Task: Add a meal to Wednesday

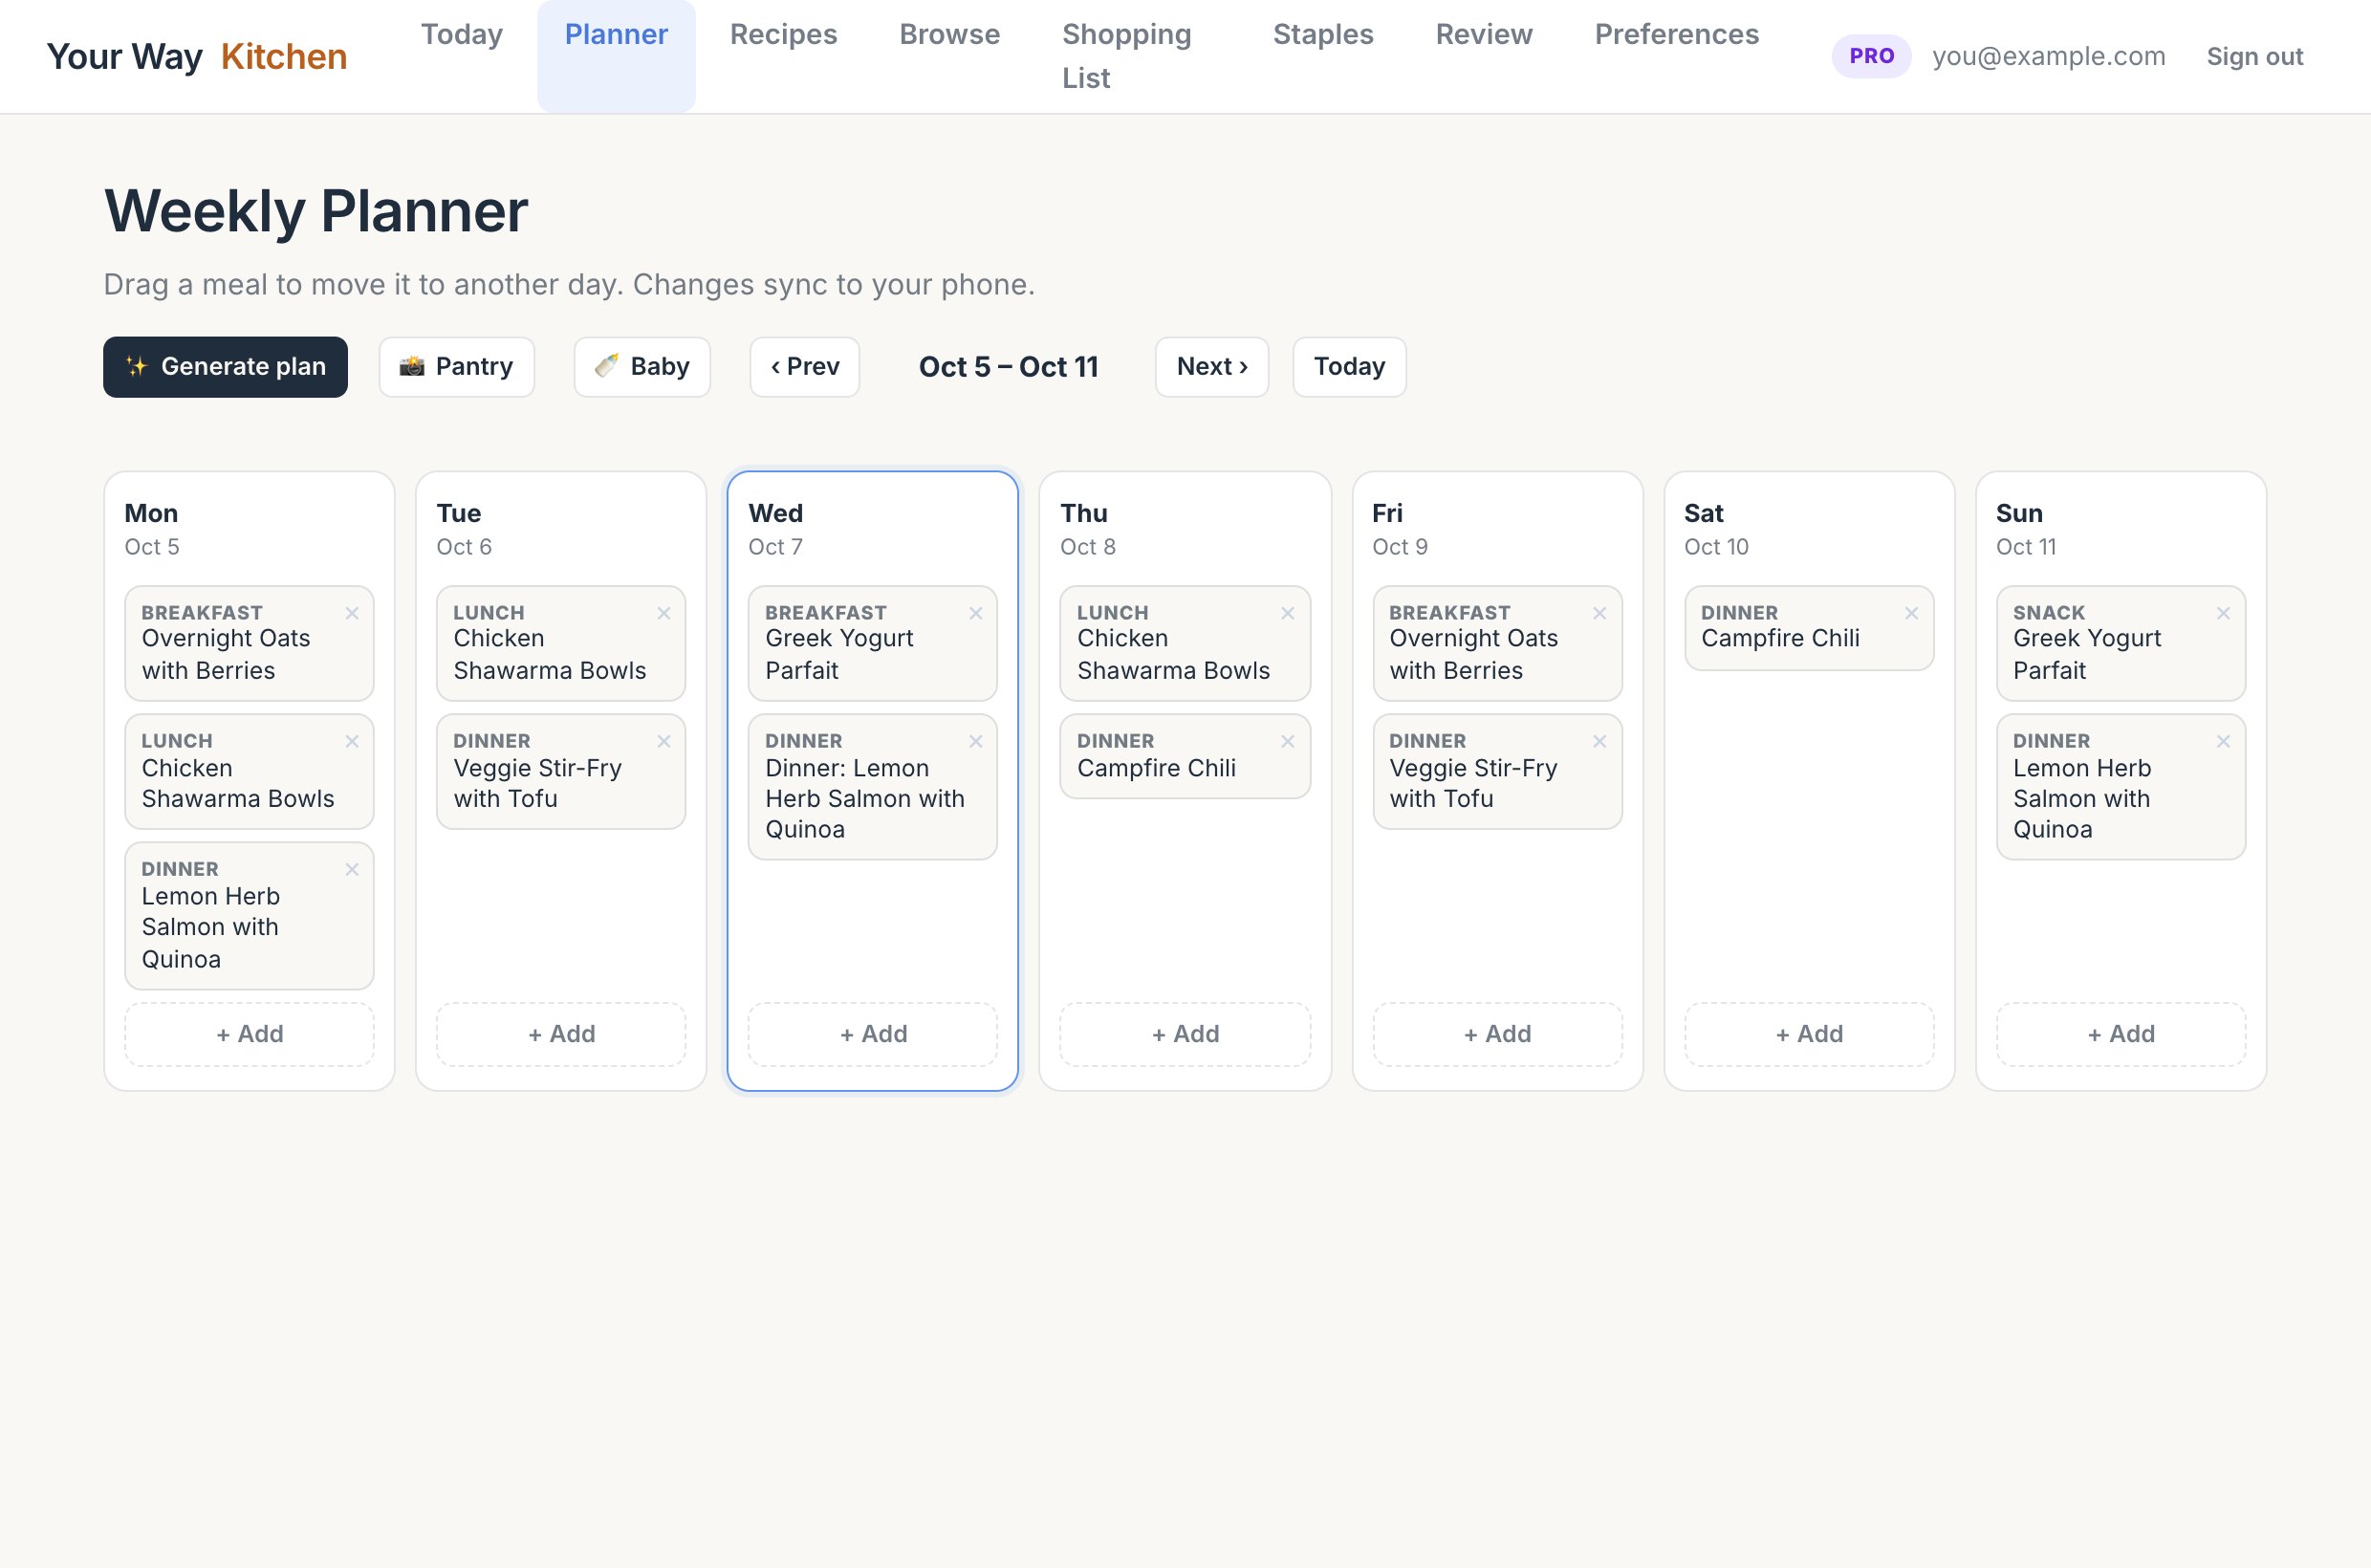Action: tap(873, 1034)
